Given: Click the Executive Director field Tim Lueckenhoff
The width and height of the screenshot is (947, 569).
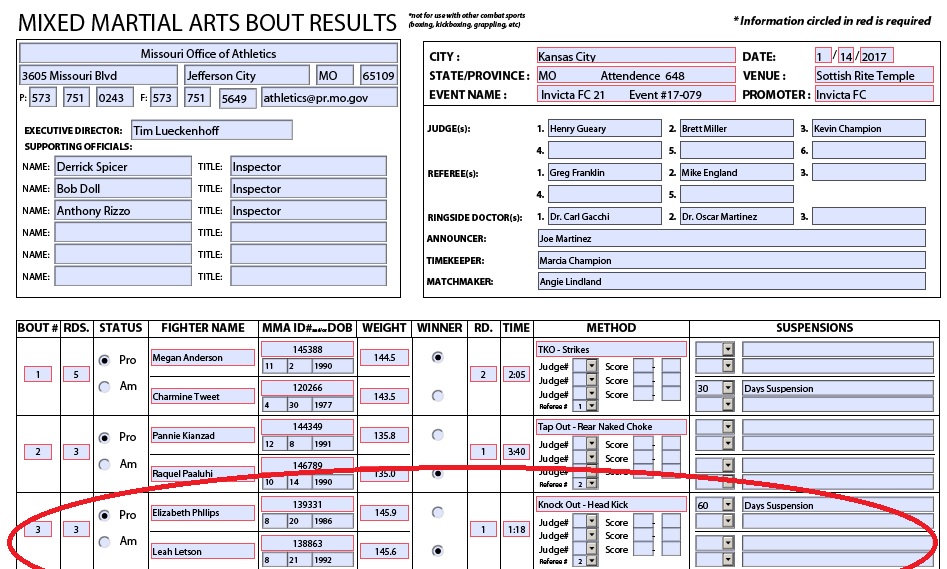Looking at the screenshot, I should pos(212,130).
